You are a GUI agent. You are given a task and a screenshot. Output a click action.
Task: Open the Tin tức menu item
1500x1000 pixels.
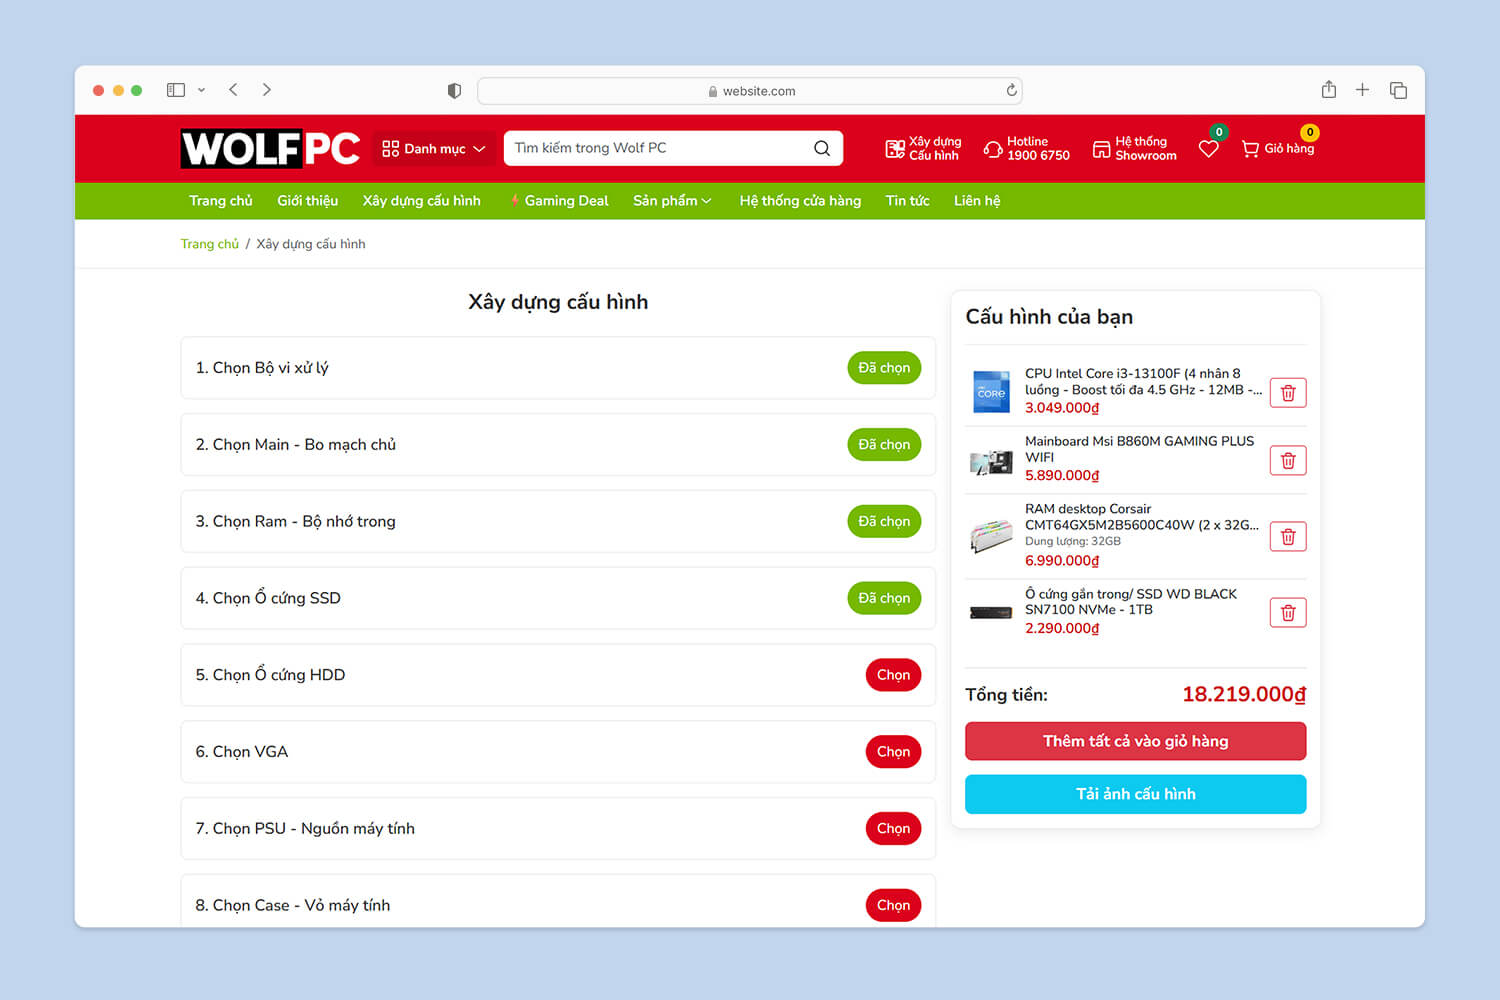908,201
